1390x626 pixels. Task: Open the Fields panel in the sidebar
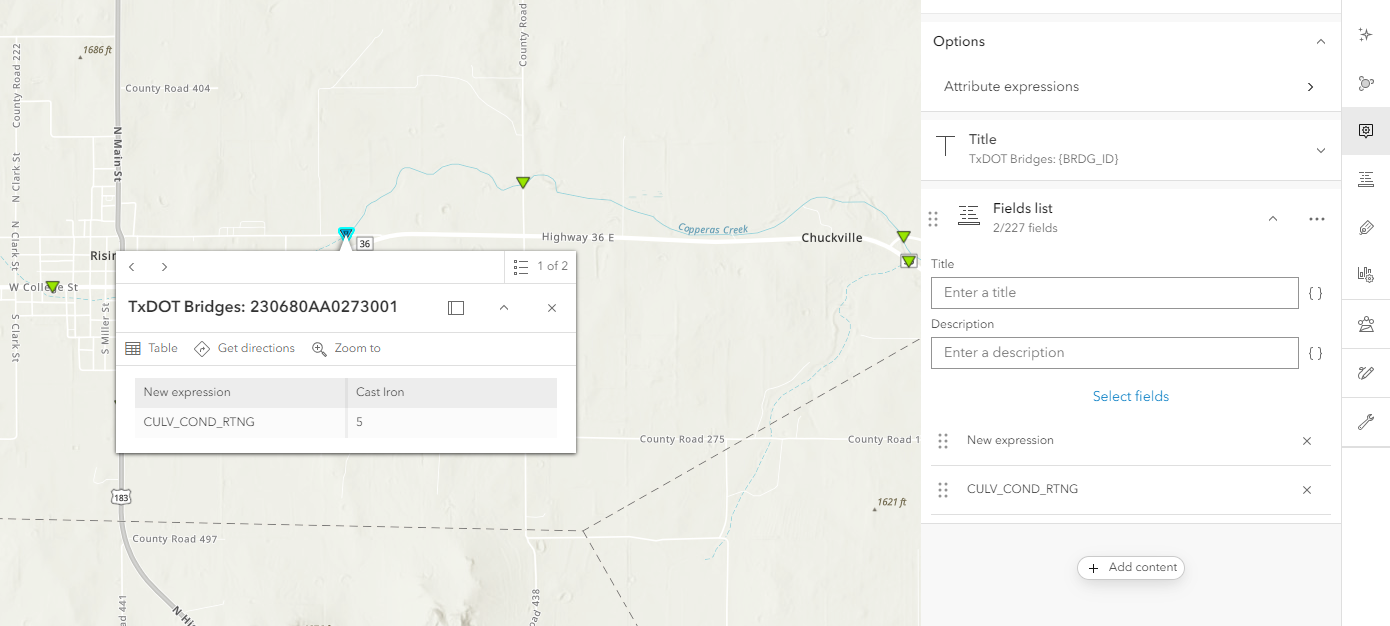pos(1366,179)
